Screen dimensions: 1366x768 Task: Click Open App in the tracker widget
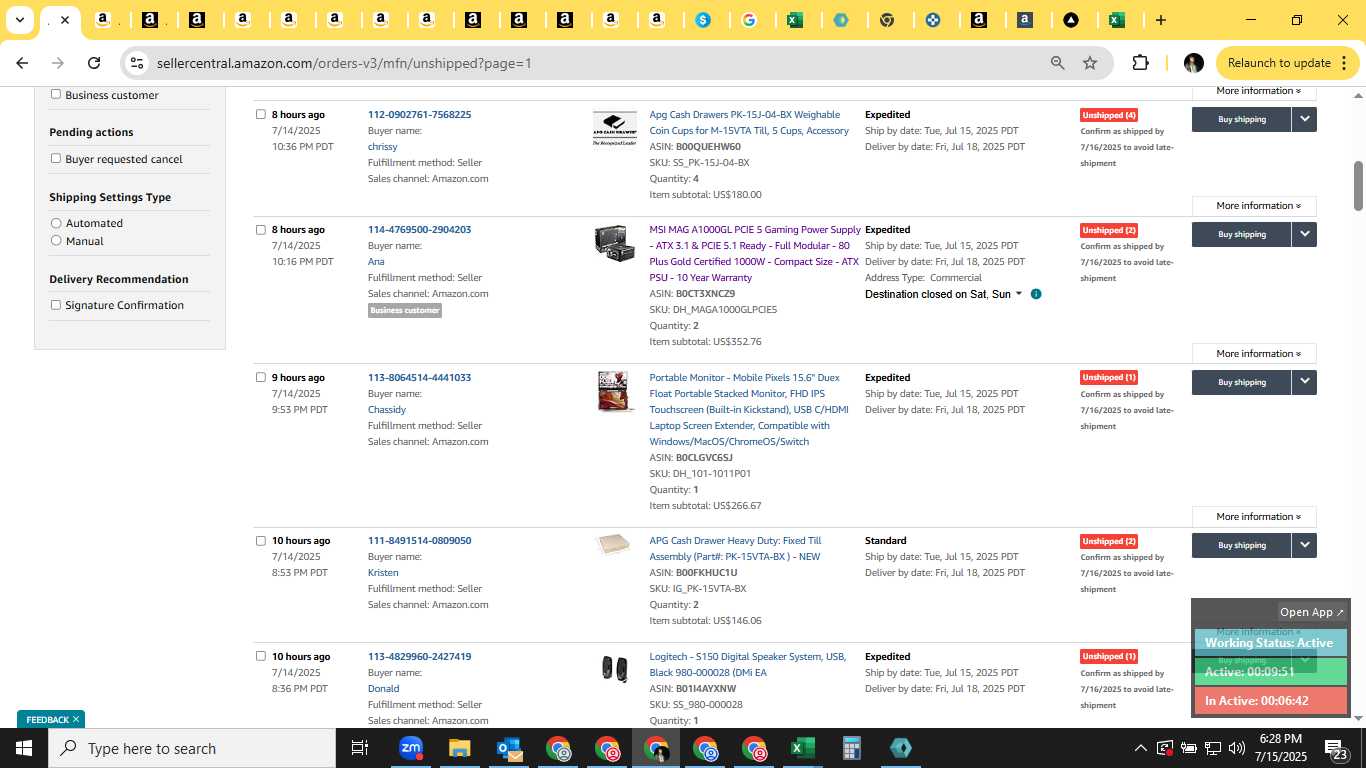pyautogui.click(x=1312, y=612)
